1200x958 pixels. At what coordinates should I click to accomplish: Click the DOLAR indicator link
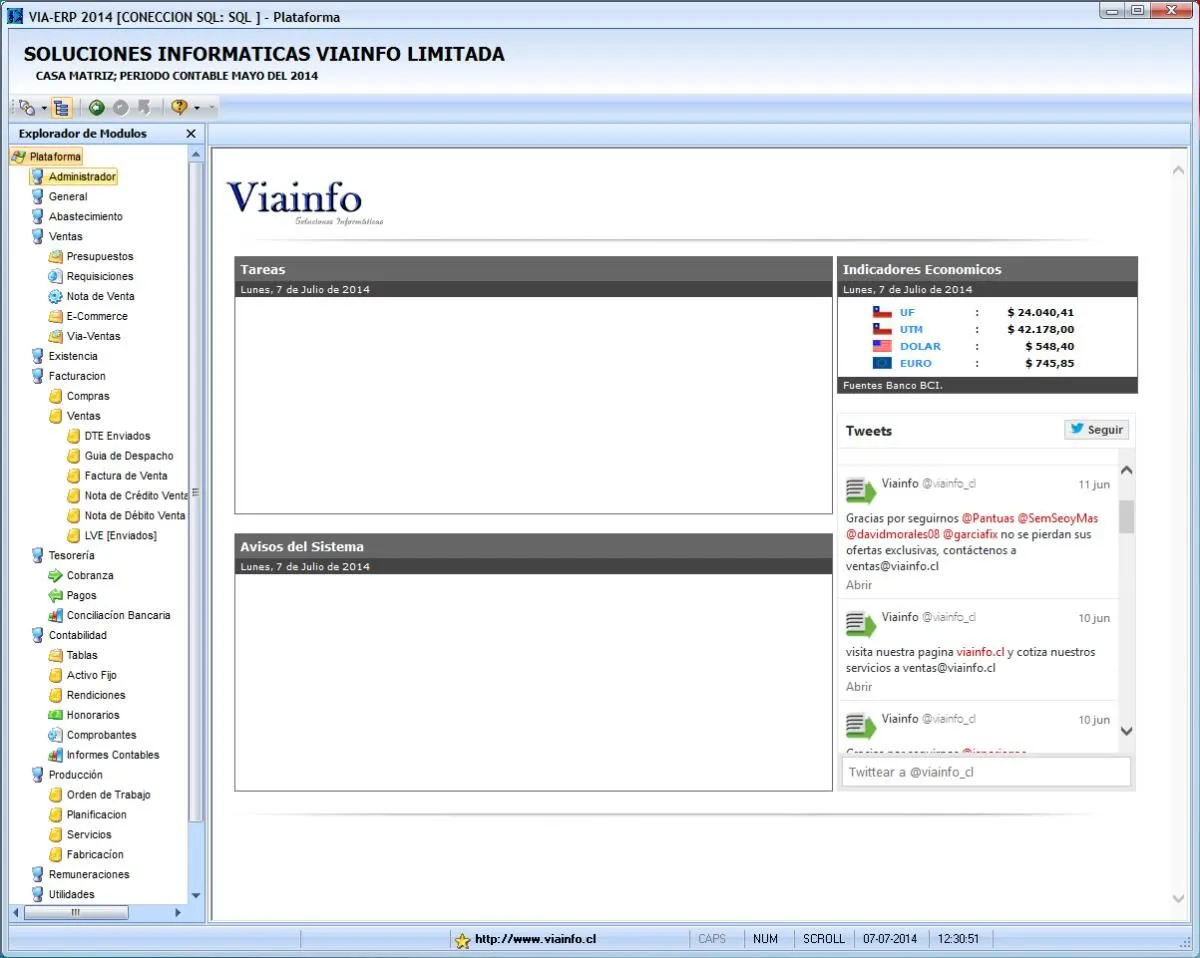(919, 347)
